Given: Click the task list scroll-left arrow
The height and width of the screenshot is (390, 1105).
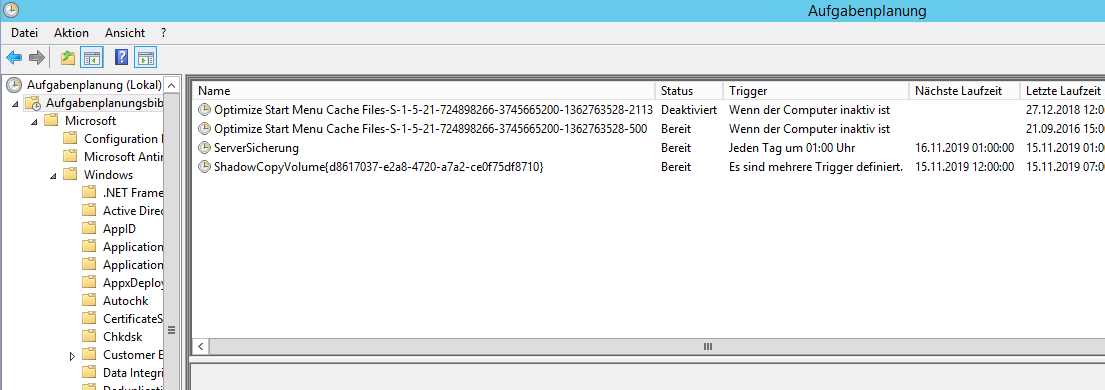Looking at the screenshot, I should [201, 347].
